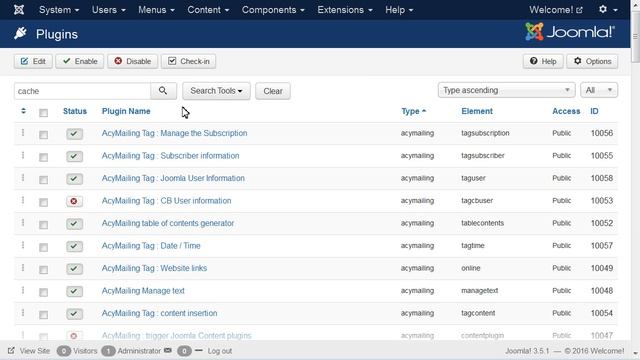Click the Plugins plug icon in header
This screenshot has width=640, height=360.
[20, 33]
